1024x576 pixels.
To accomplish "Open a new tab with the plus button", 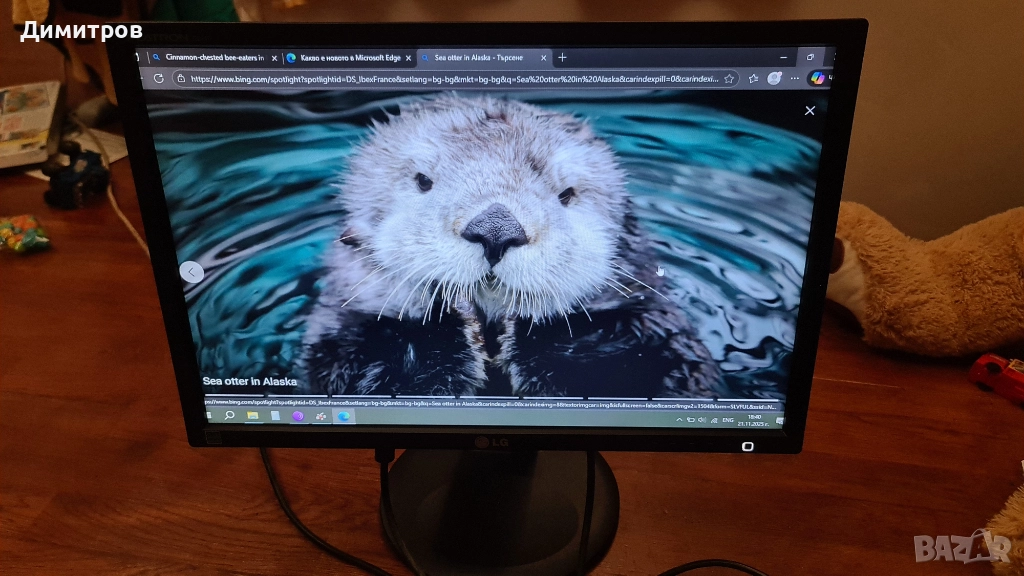I will click(560, 57).
